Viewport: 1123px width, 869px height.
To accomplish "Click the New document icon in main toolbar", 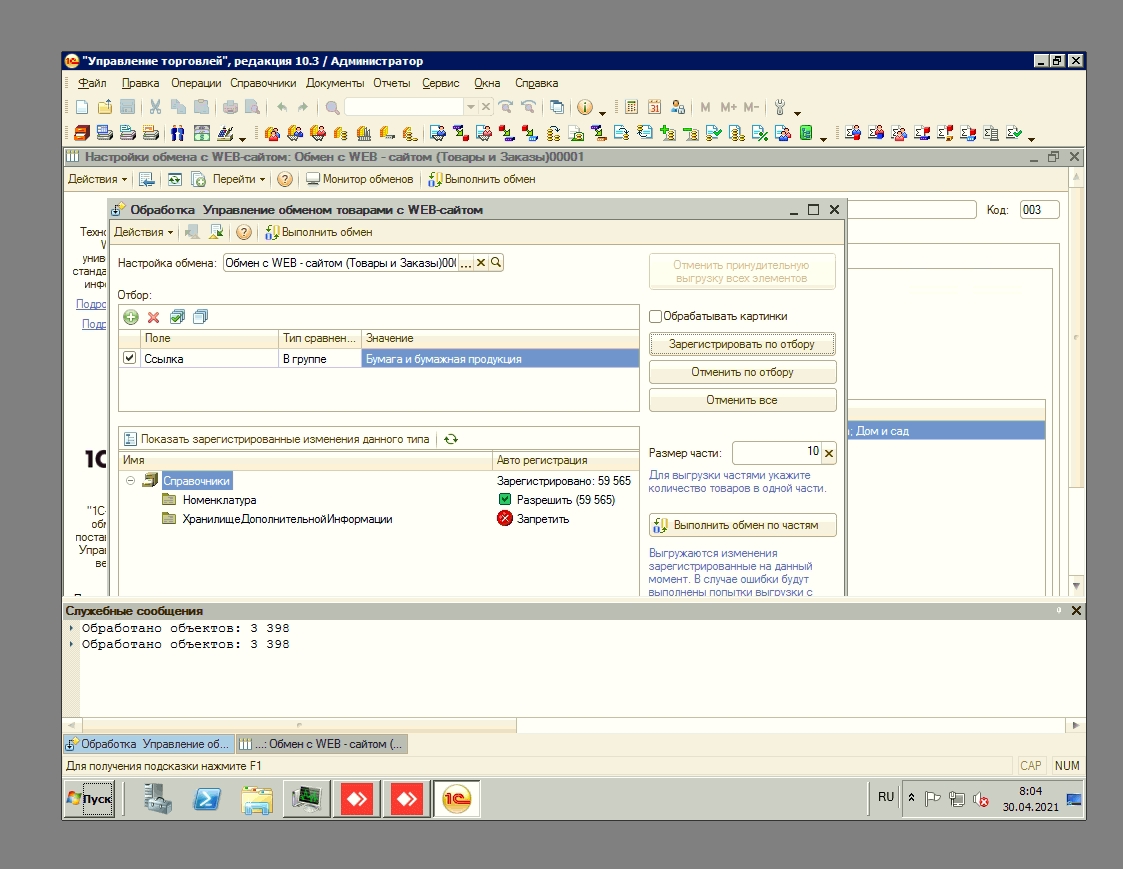I will point(82,107).
